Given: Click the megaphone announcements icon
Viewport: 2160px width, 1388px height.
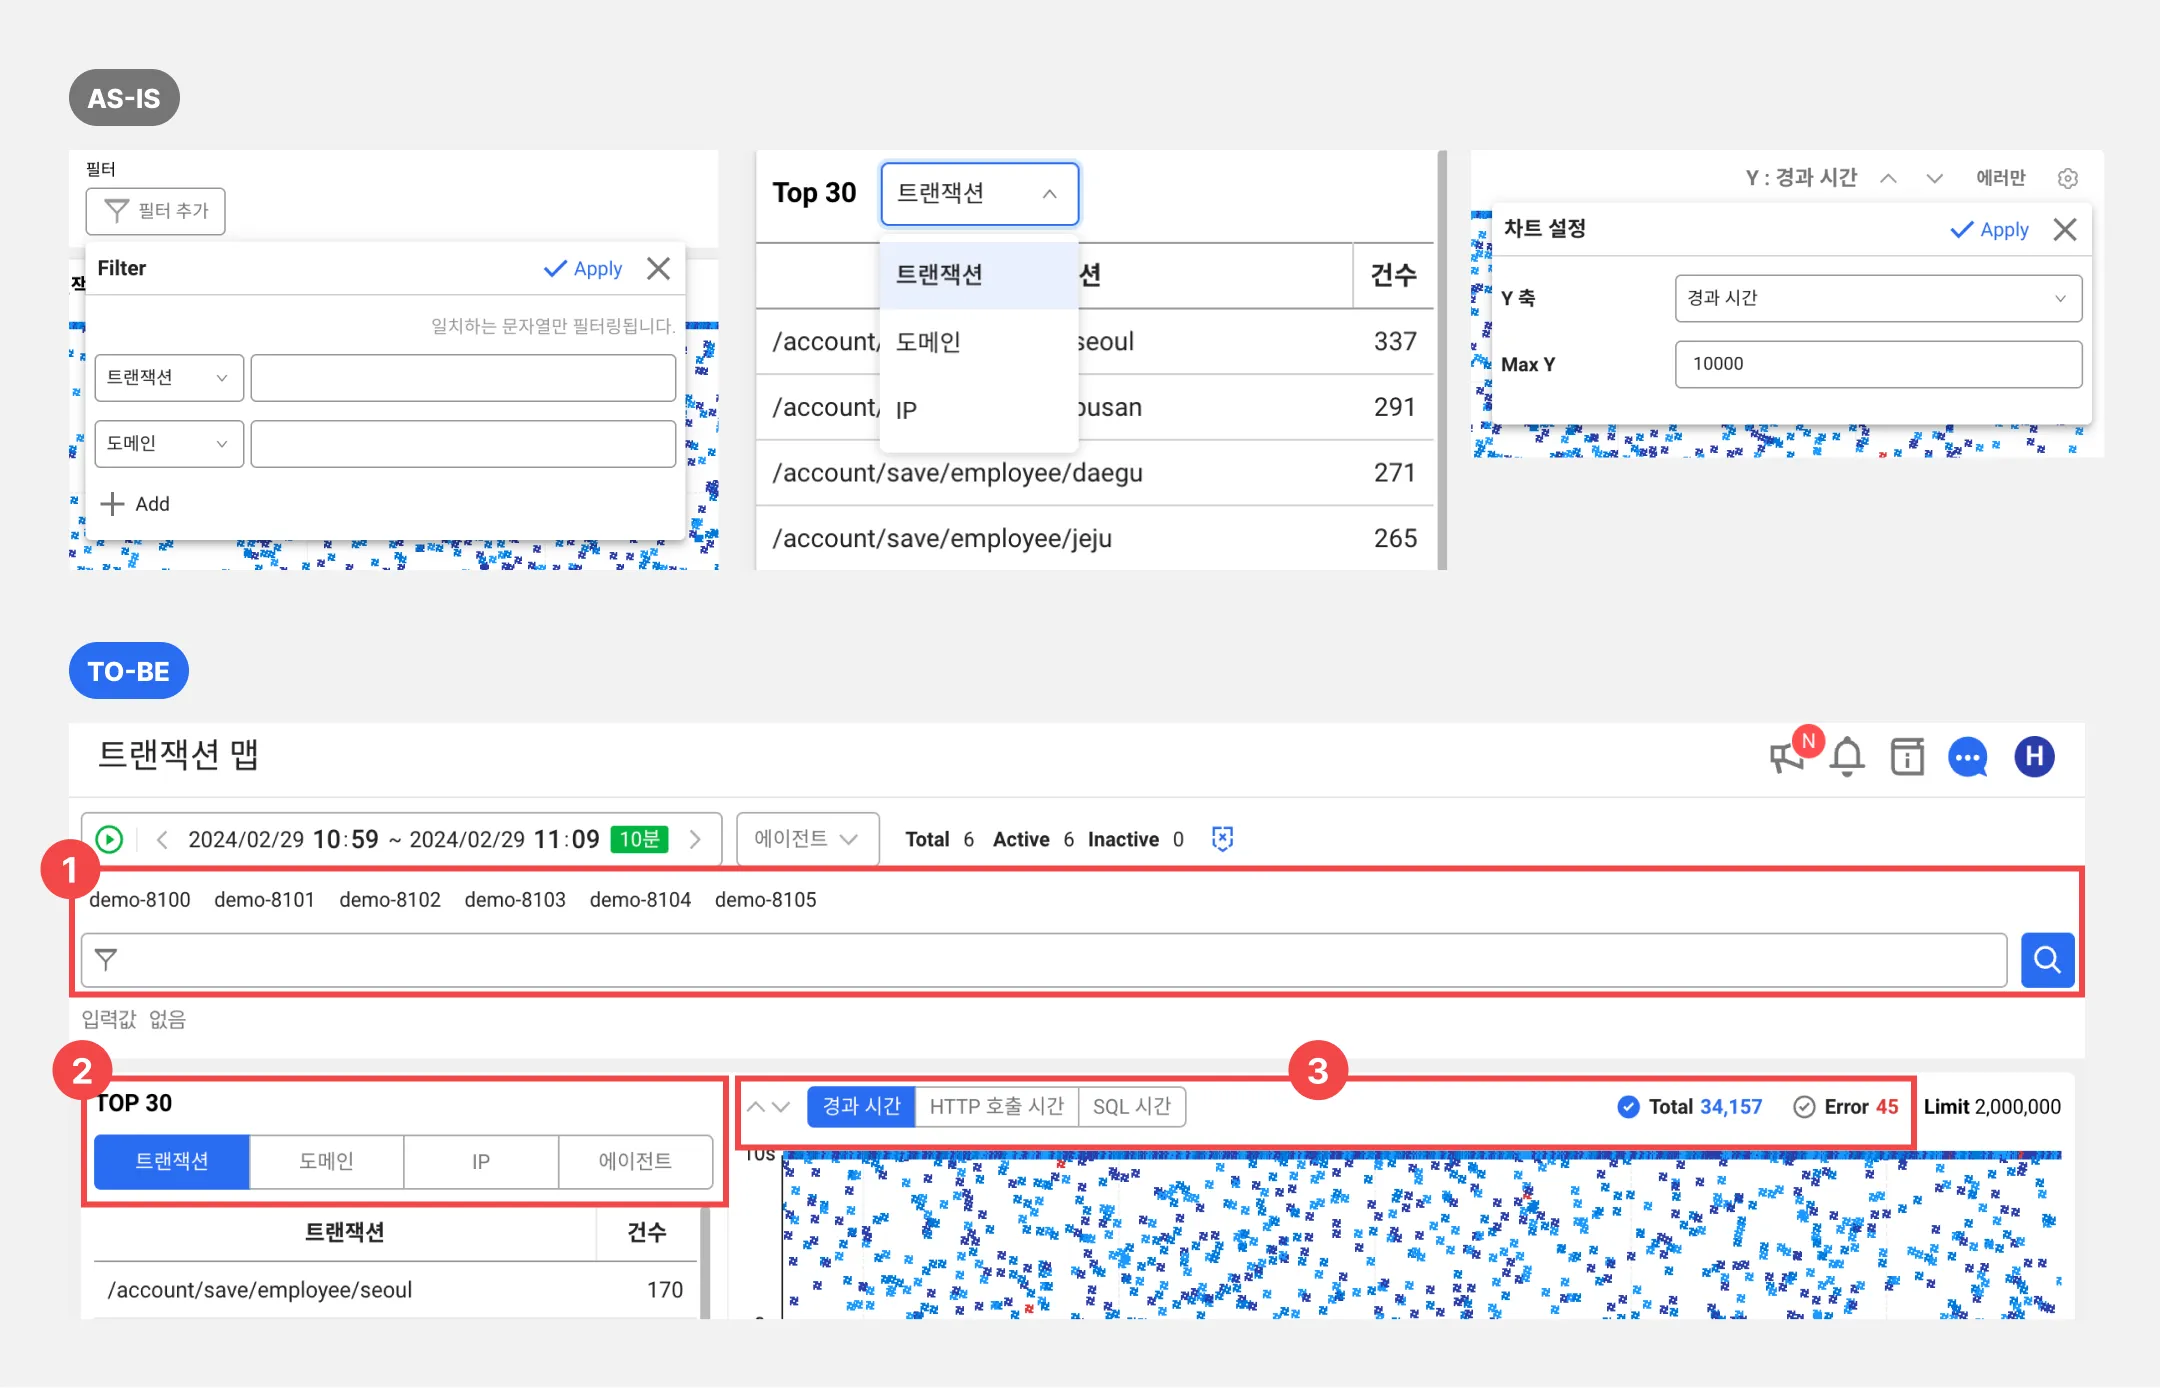Looking at the screenshot, I should coord(1786,758).
